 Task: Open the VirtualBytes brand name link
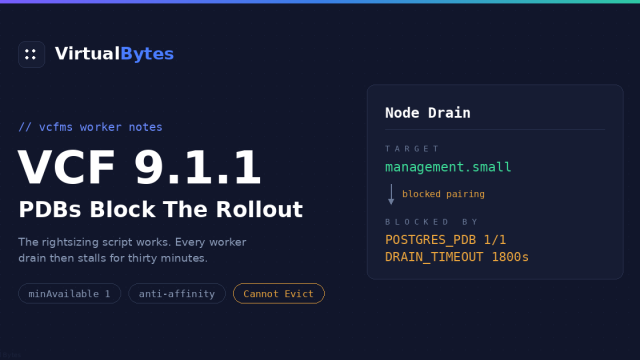tap(114, 54)
